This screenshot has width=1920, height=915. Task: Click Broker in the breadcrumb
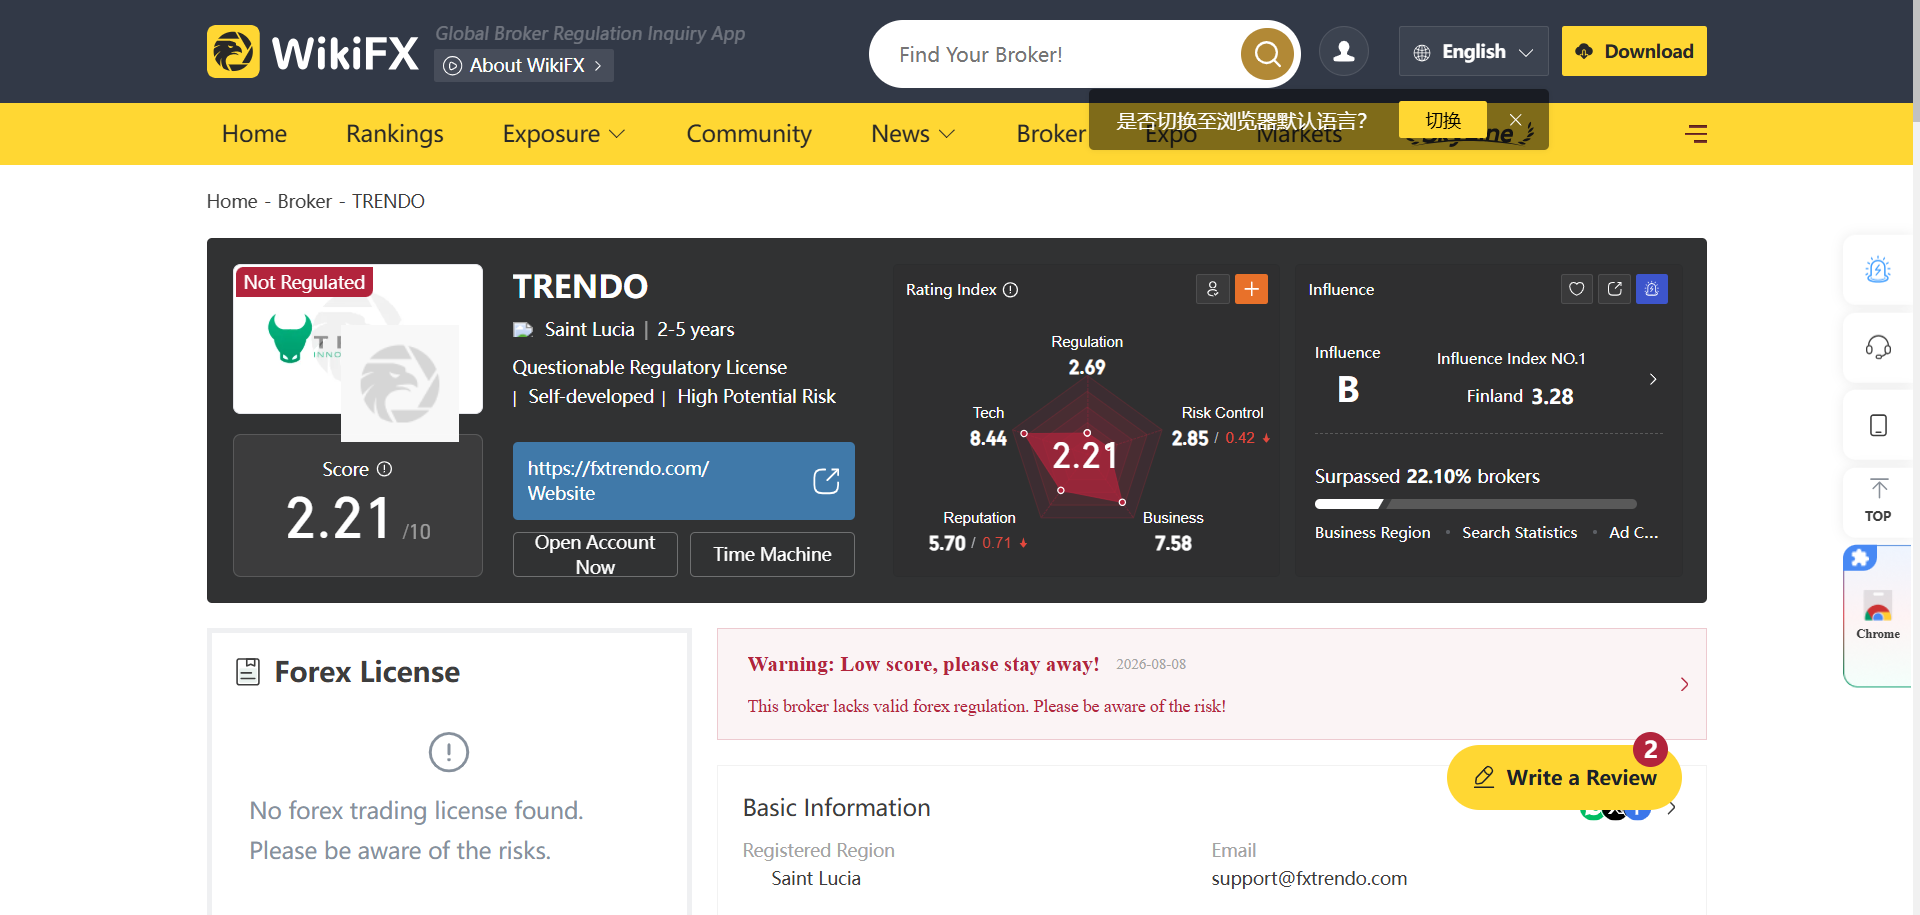pyautogui.click(x=304, y=201)
